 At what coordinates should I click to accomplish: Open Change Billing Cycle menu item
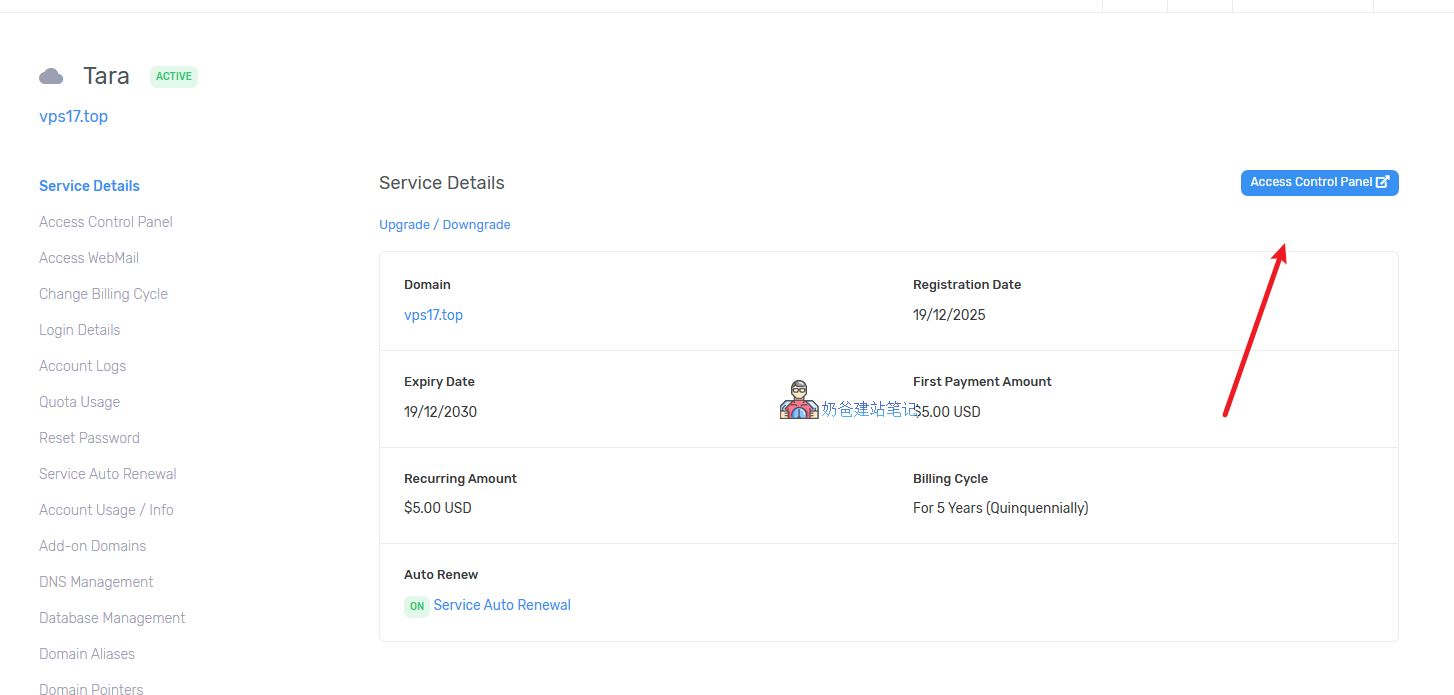(103, 294)
